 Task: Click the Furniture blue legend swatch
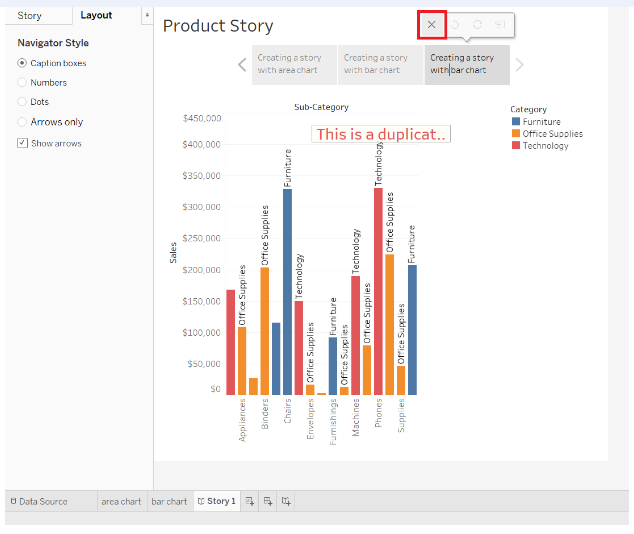[515, 122]
